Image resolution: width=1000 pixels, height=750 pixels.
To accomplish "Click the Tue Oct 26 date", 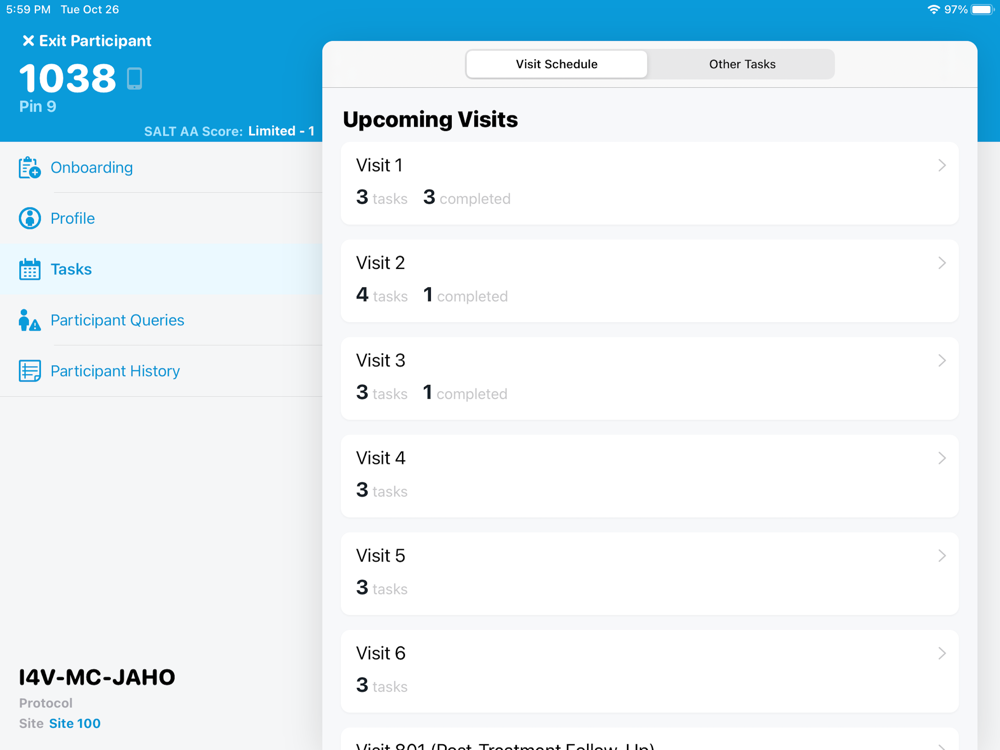I will click(x=90, y=10).
